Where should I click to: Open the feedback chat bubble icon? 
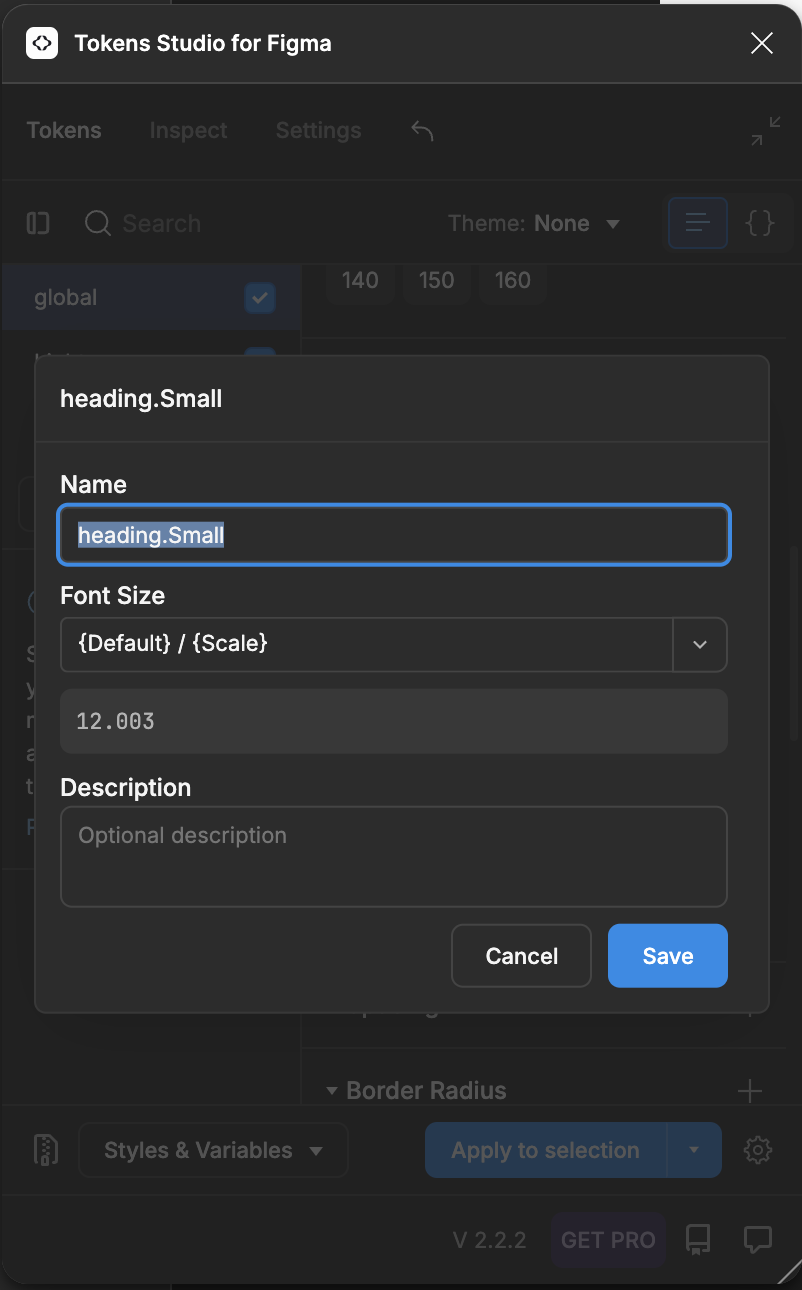tap(758, 1240)
